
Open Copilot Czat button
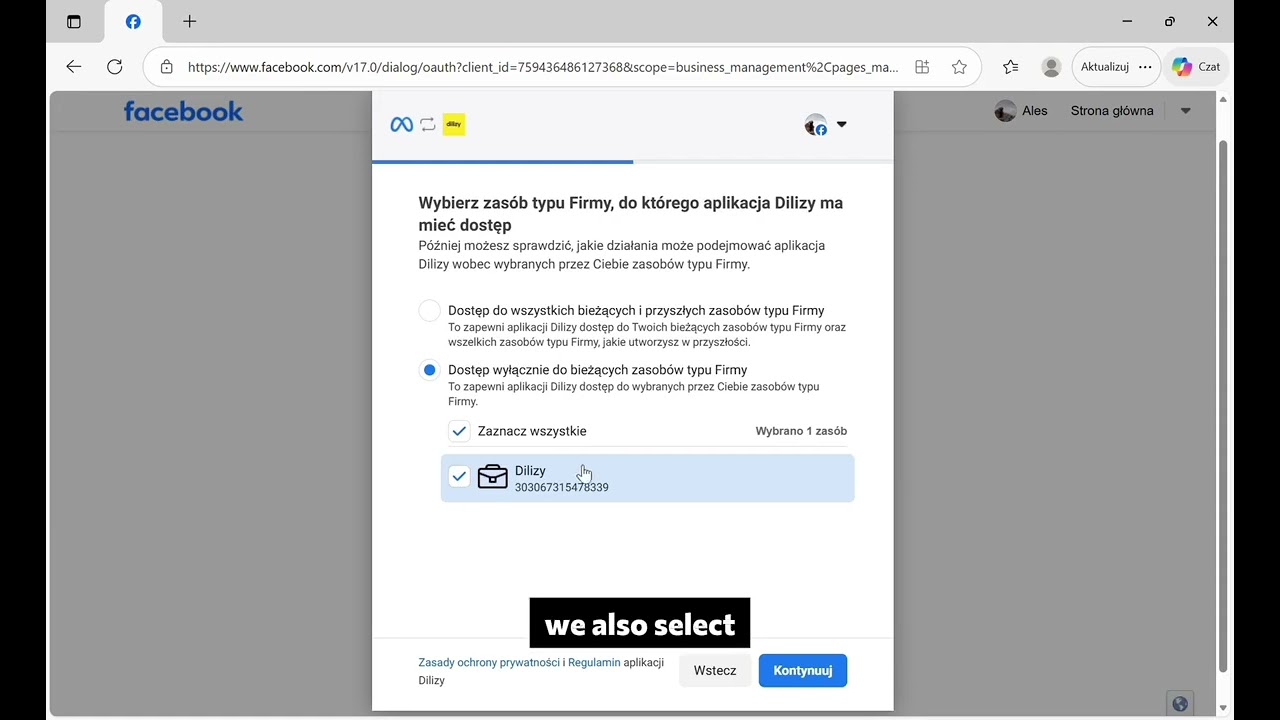pos(1196,67)
